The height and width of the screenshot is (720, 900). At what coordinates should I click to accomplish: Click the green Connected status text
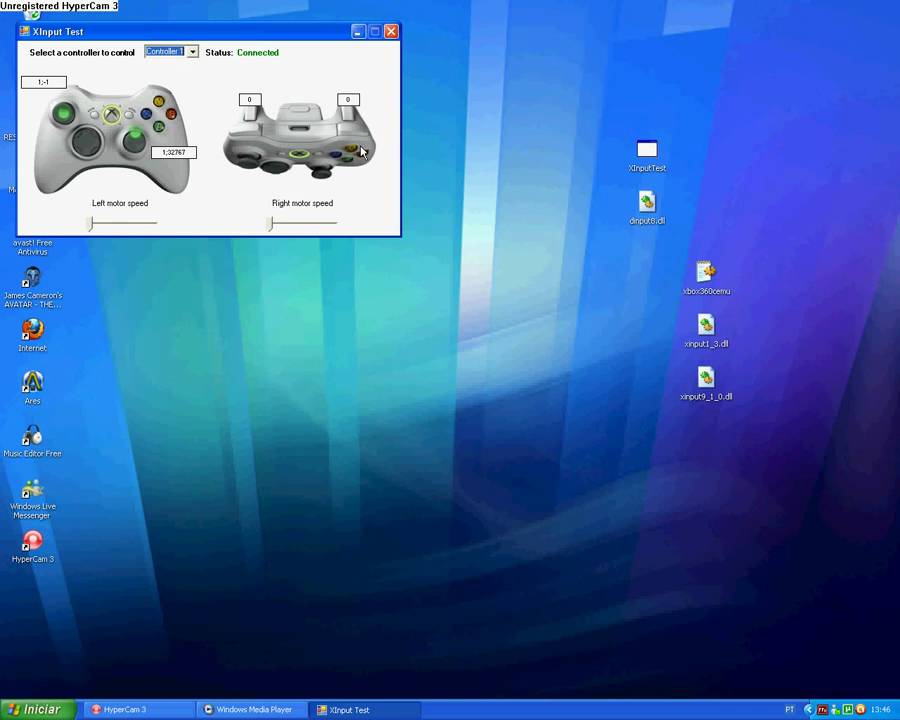[x=258, y=52]
